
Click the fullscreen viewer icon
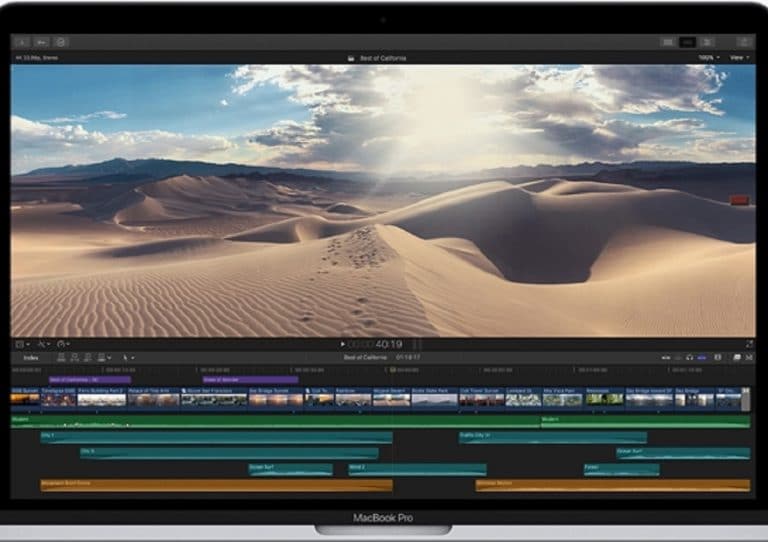tap(749, 344)
